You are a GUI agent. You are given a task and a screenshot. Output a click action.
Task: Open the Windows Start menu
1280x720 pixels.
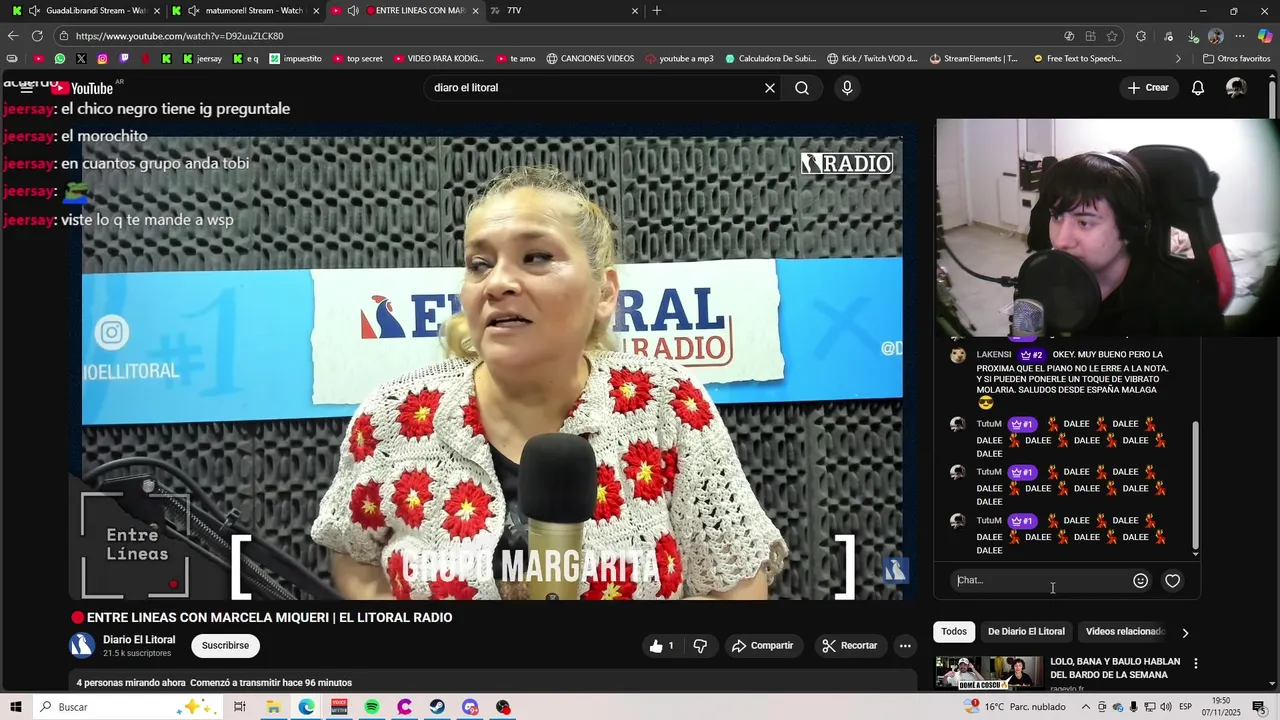[x=15, y=707]
